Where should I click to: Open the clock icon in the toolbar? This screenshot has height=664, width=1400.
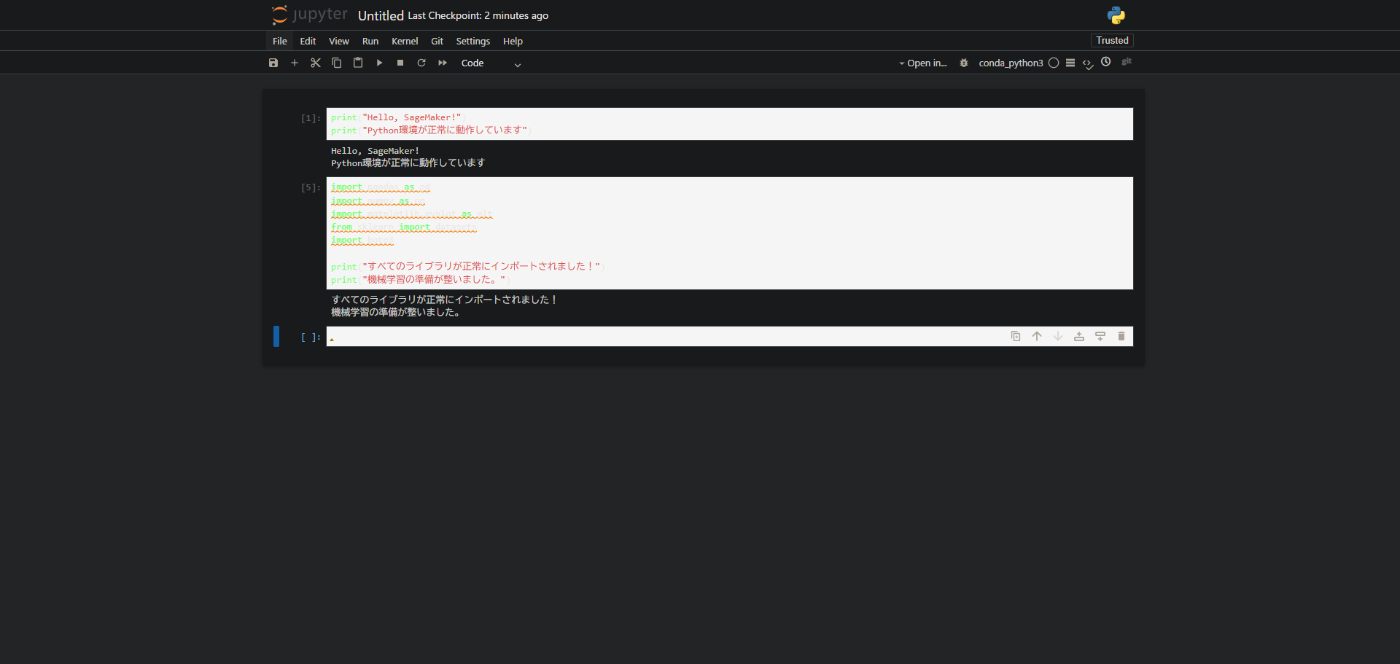coord(1106,62)
